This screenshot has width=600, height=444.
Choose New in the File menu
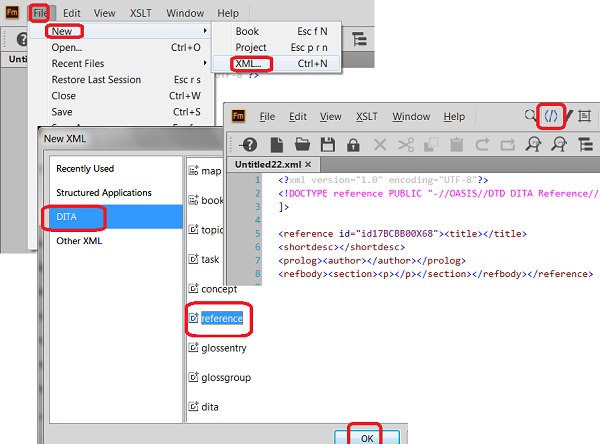point(120,31)
